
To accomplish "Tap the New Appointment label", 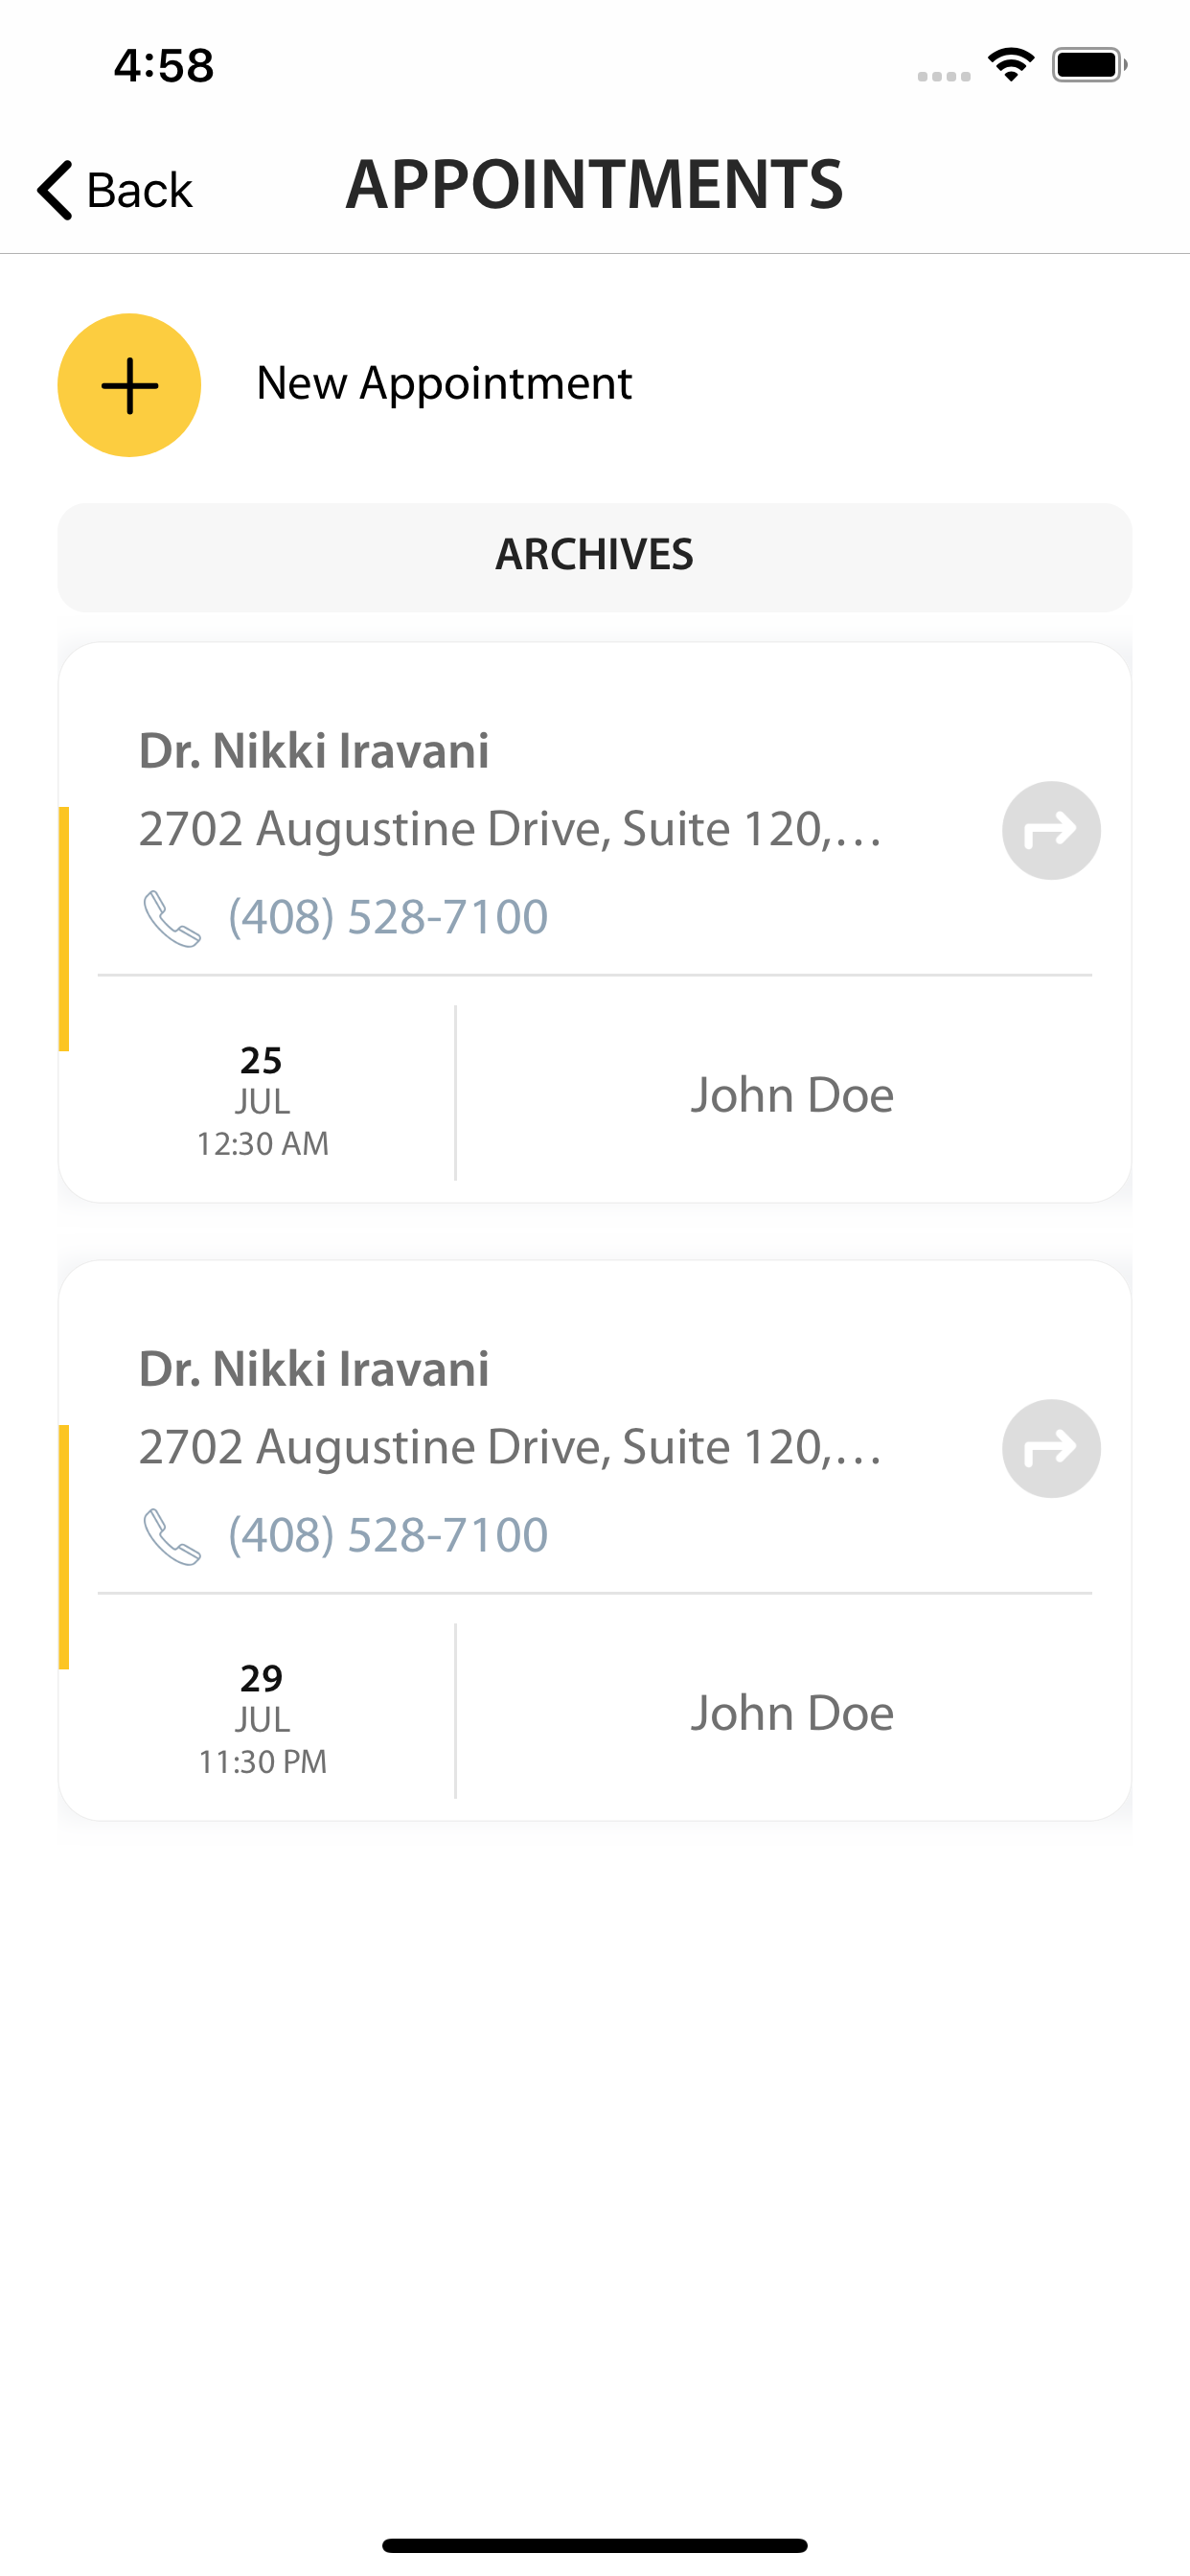I will 444,384.
